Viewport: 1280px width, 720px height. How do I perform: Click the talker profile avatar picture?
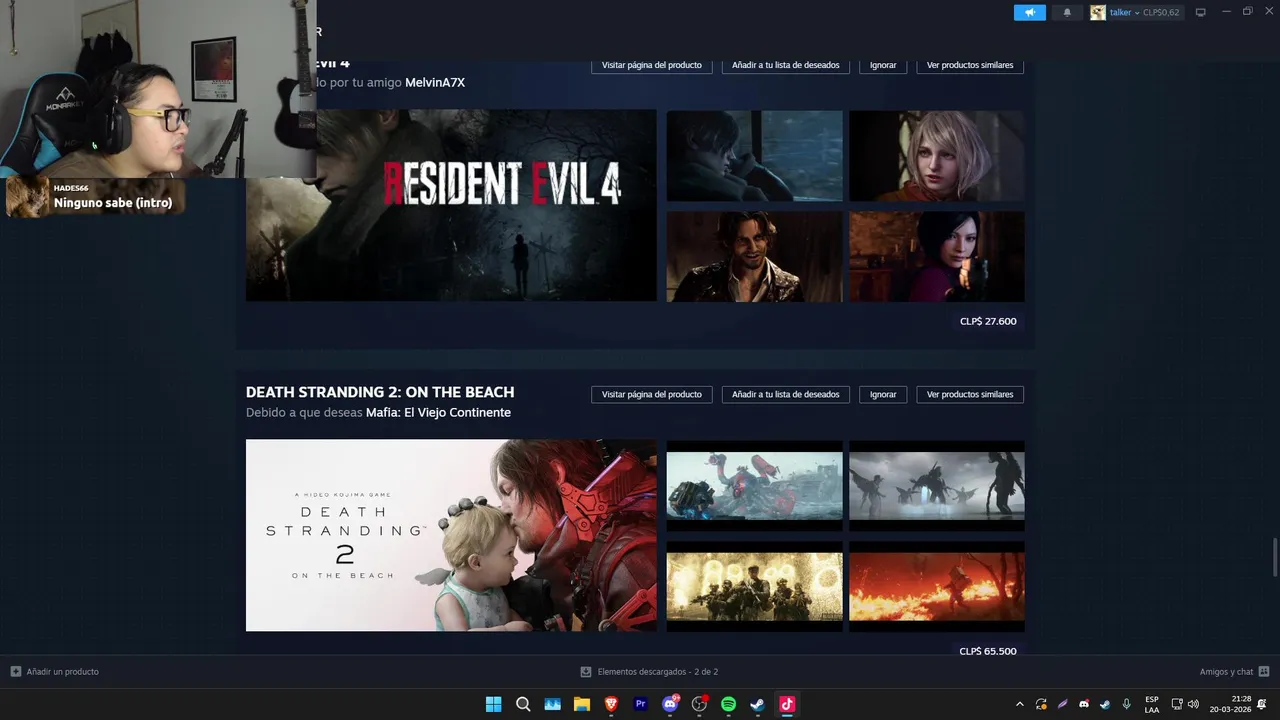(x=1098, y=12)
